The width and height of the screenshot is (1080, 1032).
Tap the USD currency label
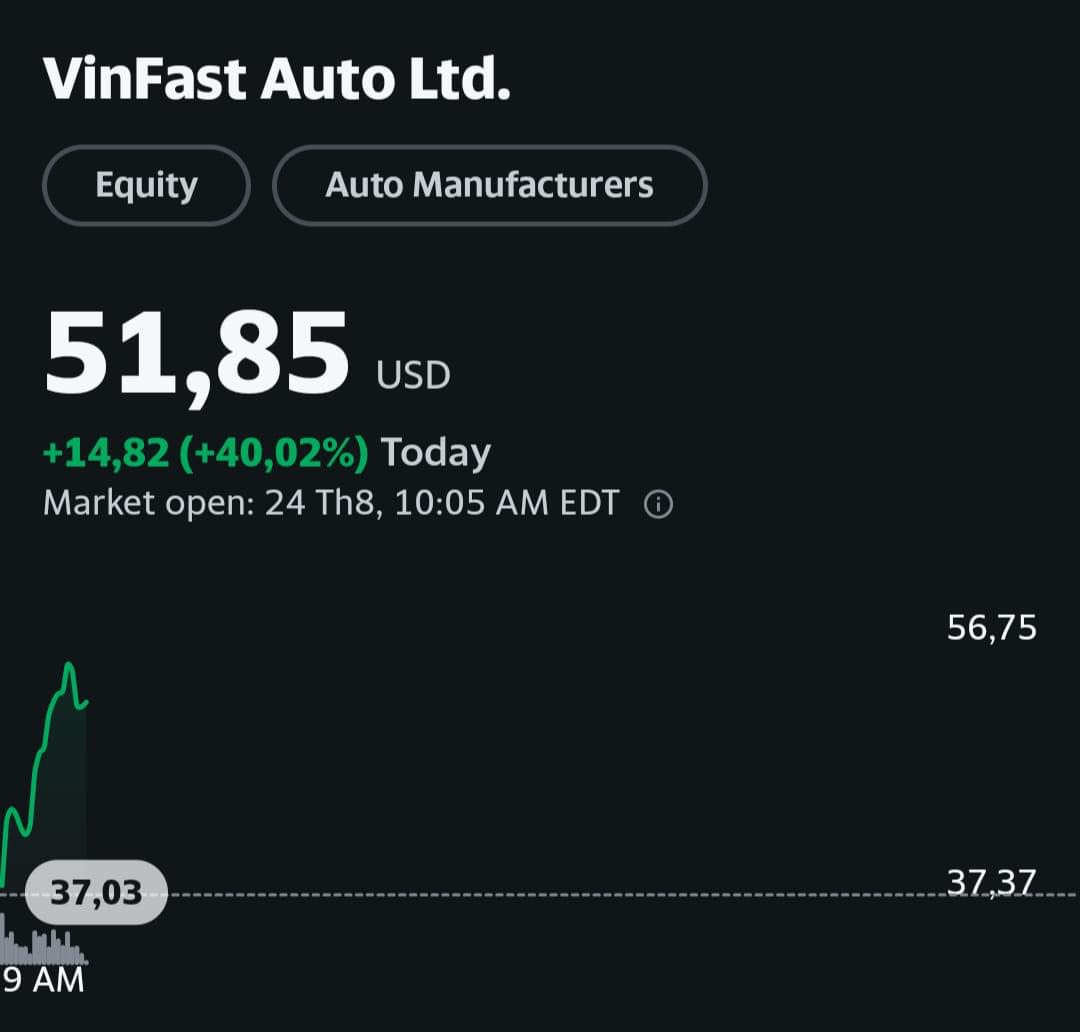click(x=413, y=376)
